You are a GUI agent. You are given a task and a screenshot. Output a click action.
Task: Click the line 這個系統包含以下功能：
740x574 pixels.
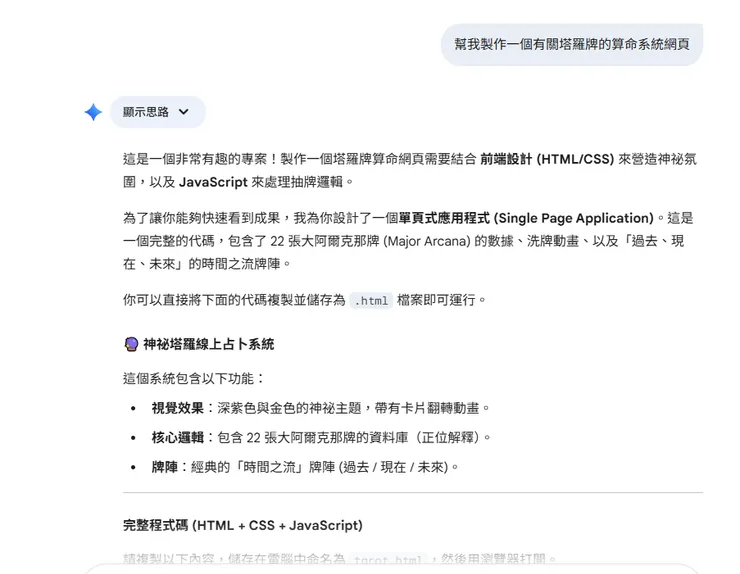(x=194, y=378)
